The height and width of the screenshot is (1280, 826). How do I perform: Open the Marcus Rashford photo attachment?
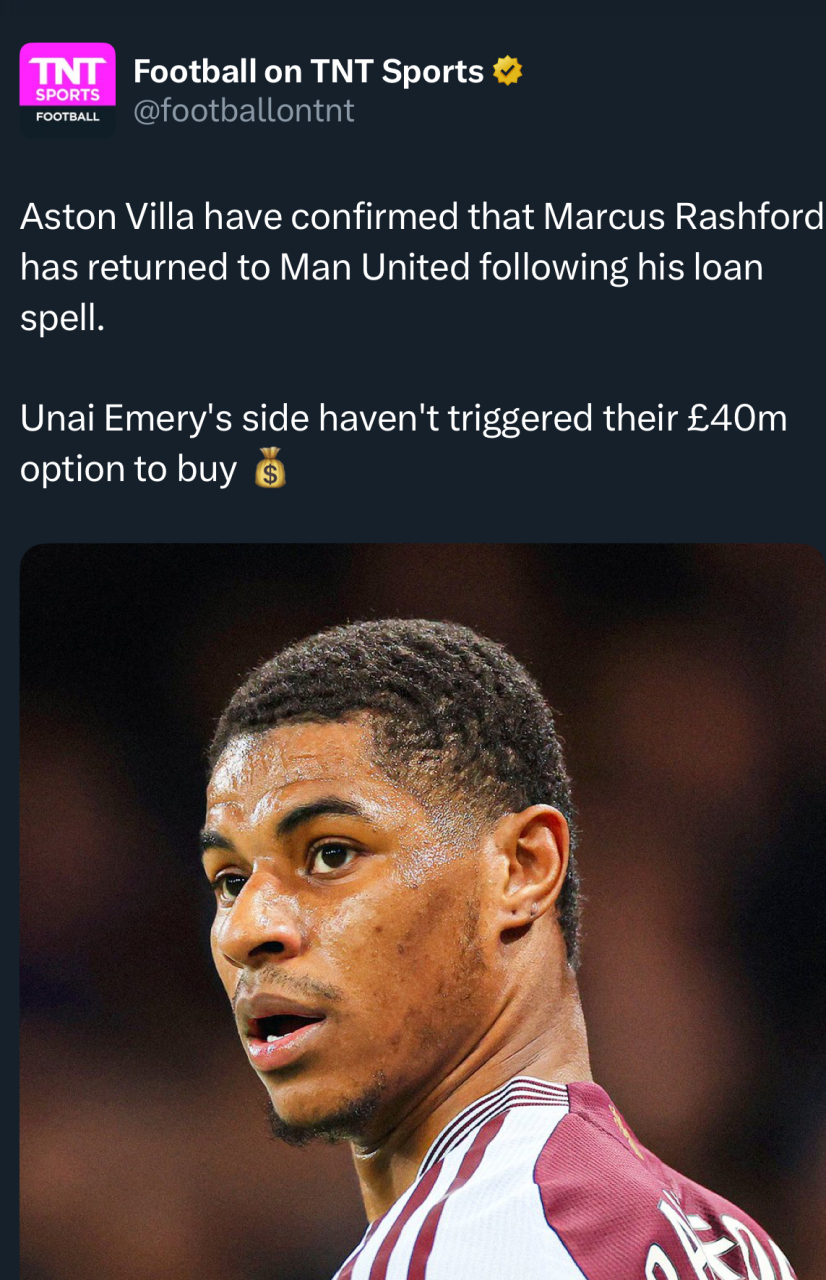423,911
